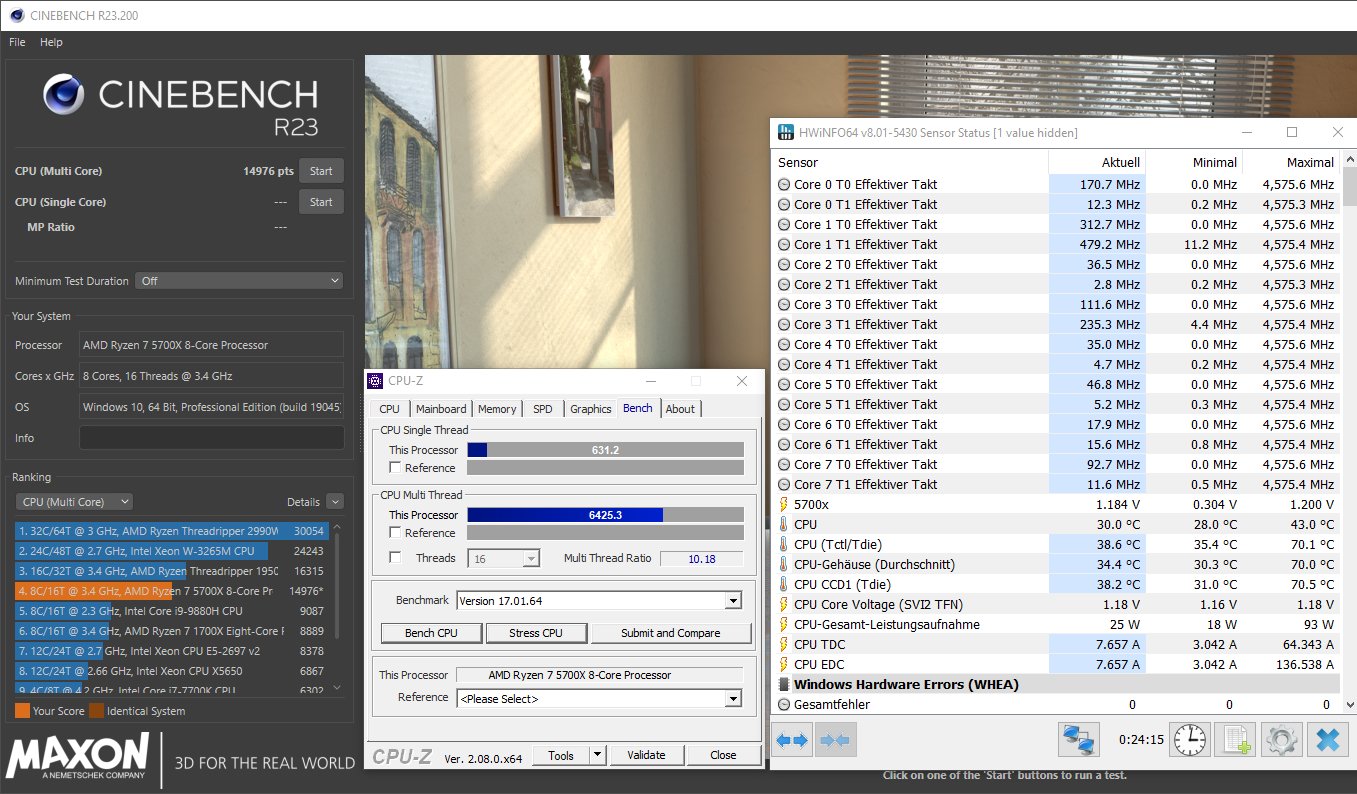This screenshot has height=794, width=1357.
Task: Click the Tools button in CPU-Z
Action: pyautogui.click(x=561, y=755)
